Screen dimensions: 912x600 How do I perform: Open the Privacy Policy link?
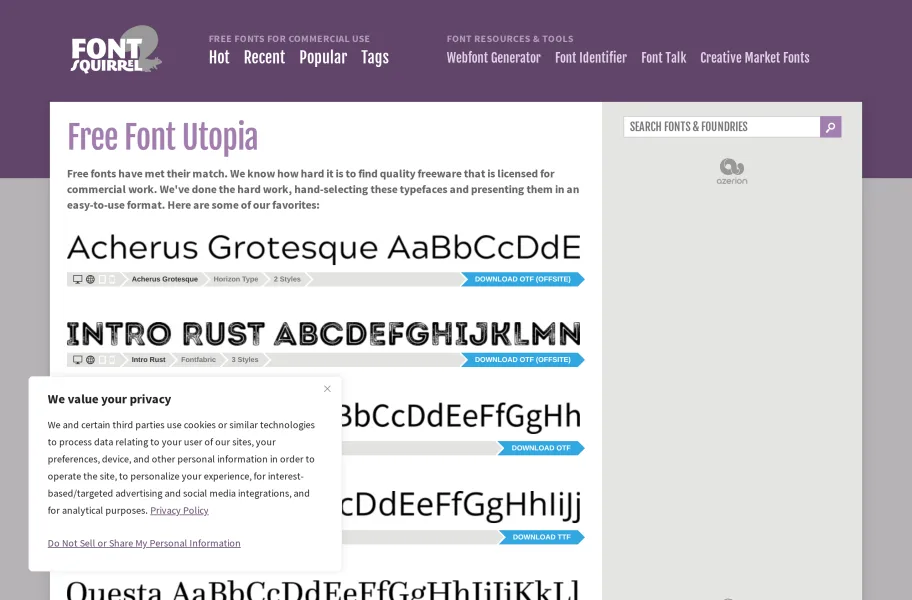point(179,510)
